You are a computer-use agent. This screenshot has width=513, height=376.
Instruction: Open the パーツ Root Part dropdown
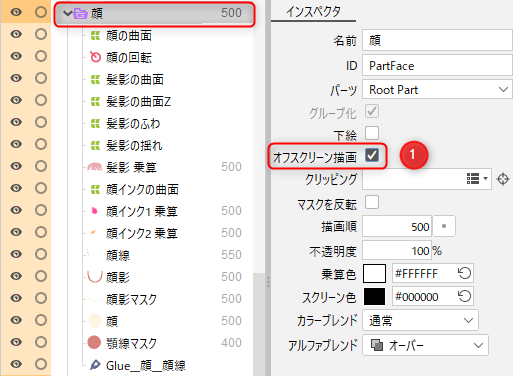(437, 89)
